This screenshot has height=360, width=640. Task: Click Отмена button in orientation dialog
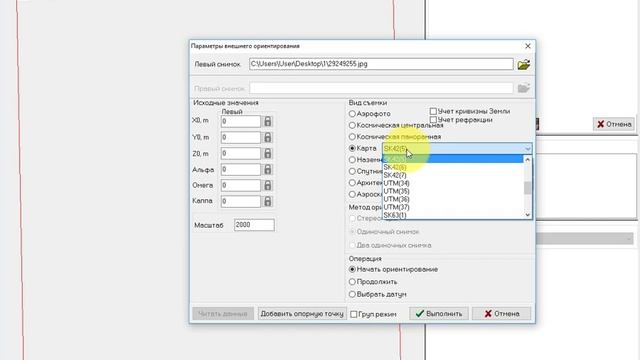click(502, 313)
